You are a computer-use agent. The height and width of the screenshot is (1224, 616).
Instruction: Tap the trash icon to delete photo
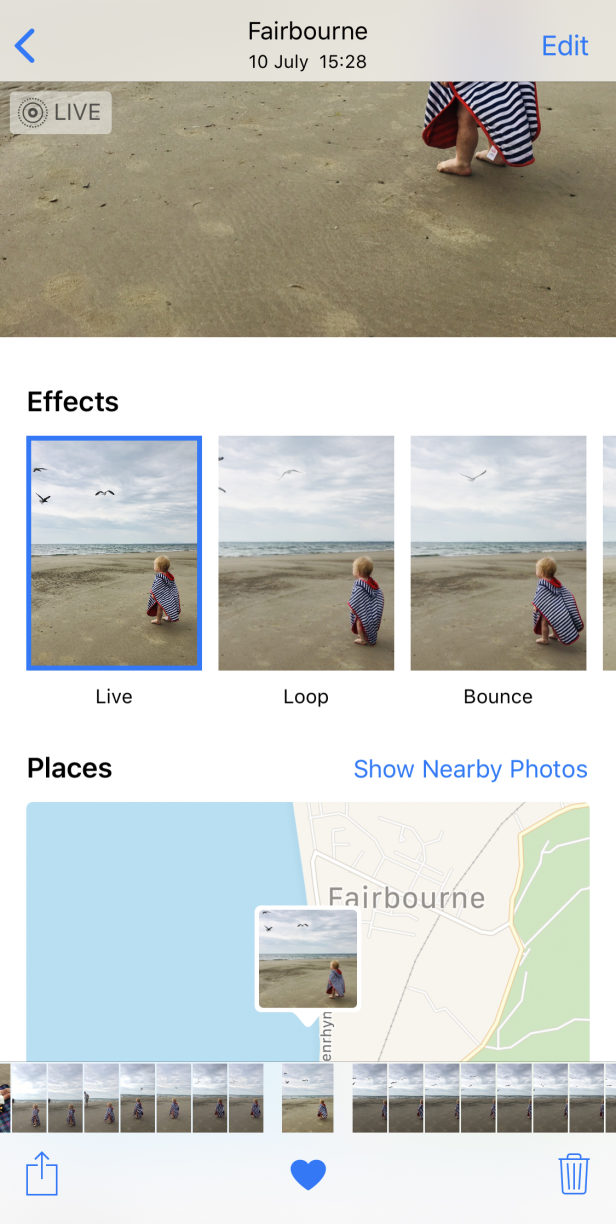(x=573, y=1174)
